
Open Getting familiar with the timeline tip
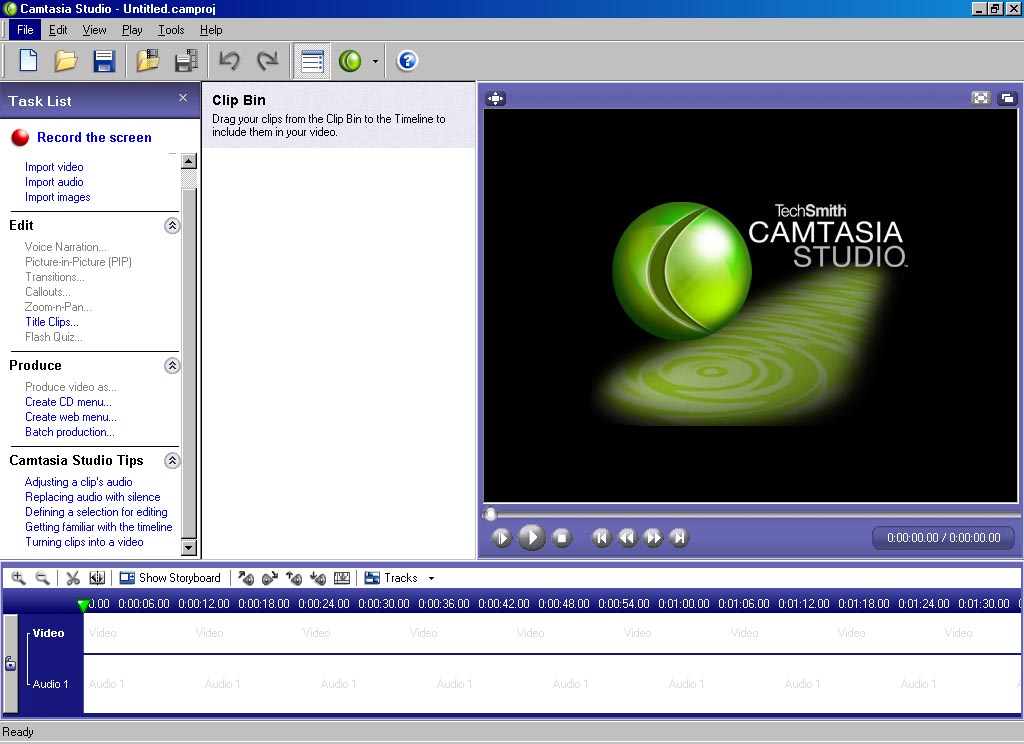(x=99, y=526)
